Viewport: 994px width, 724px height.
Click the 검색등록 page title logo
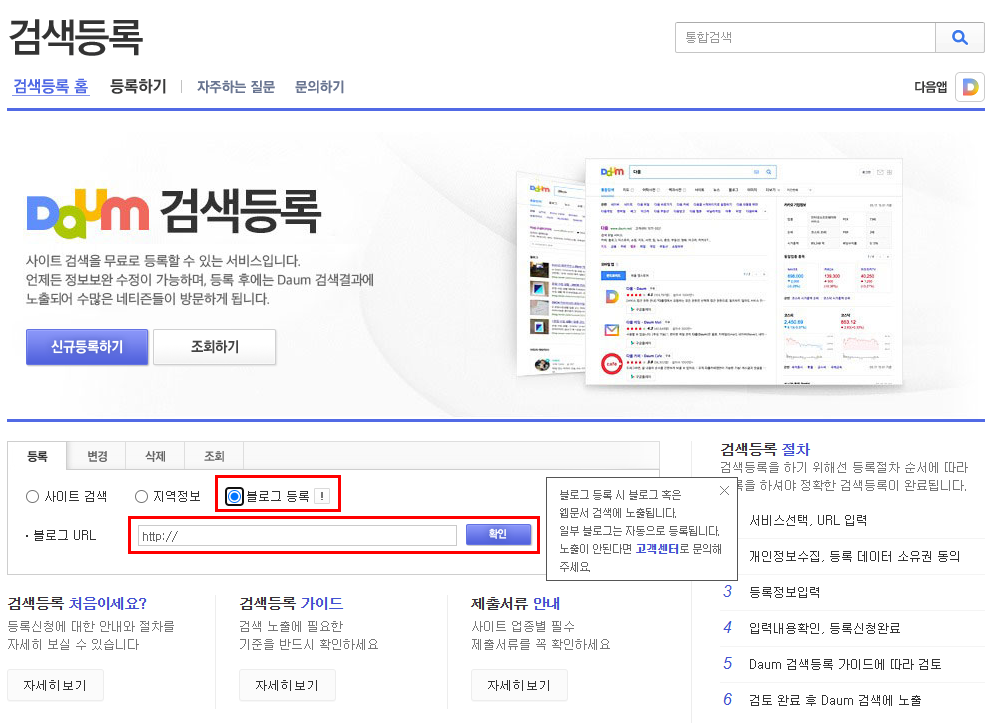[76, 37]
